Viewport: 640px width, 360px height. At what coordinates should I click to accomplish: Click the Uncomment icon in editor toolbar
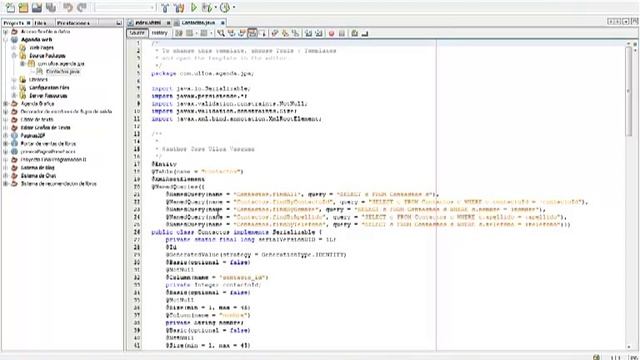pos(365,33)
